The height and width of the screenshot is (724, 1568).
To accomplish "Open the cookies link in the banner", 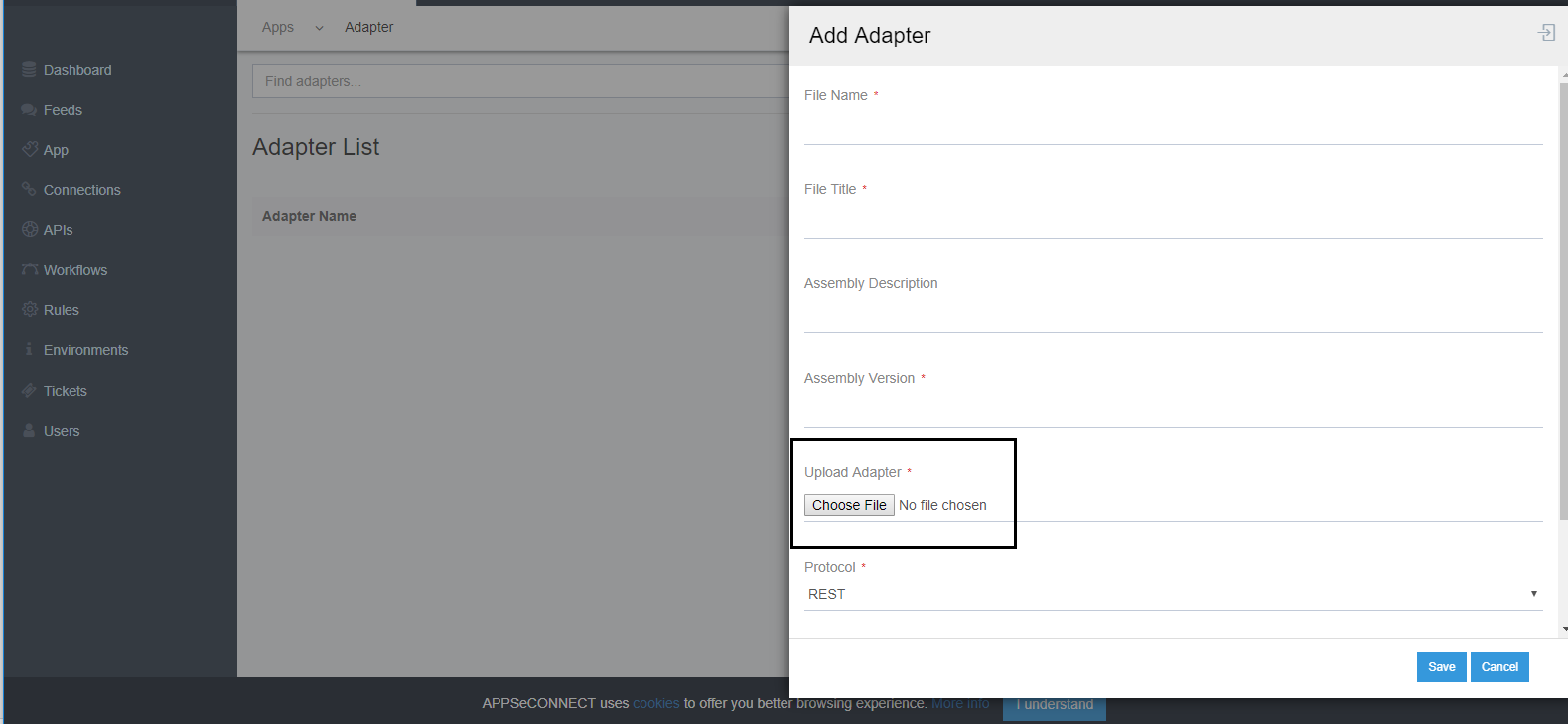I will pos(656,703).
